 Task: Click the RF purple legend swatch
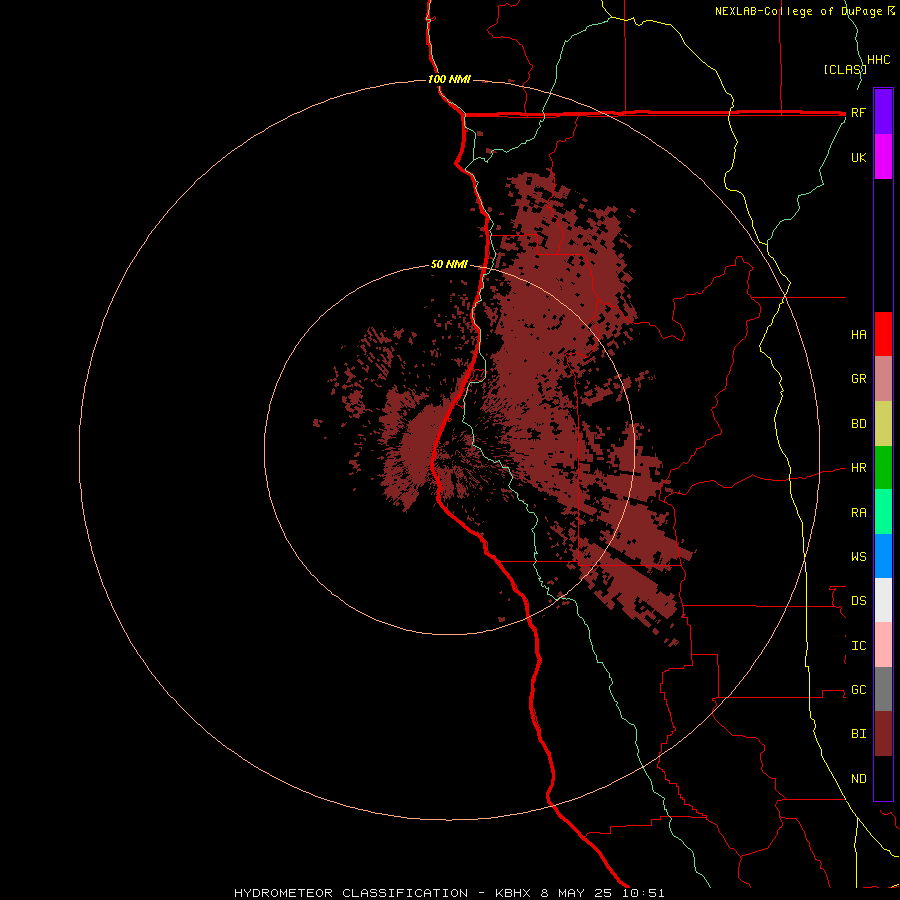click(883, 112)
